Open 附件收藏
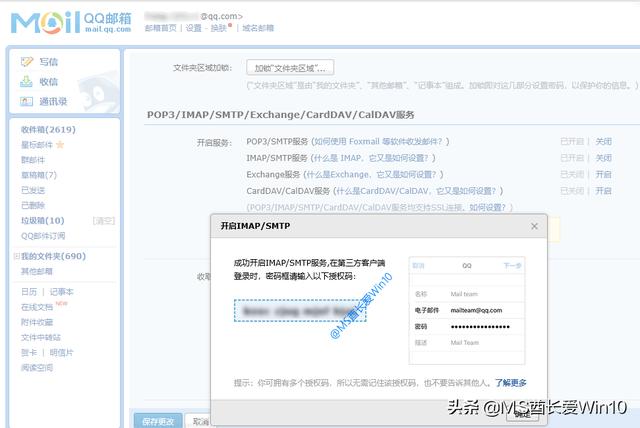 [37, 322]
